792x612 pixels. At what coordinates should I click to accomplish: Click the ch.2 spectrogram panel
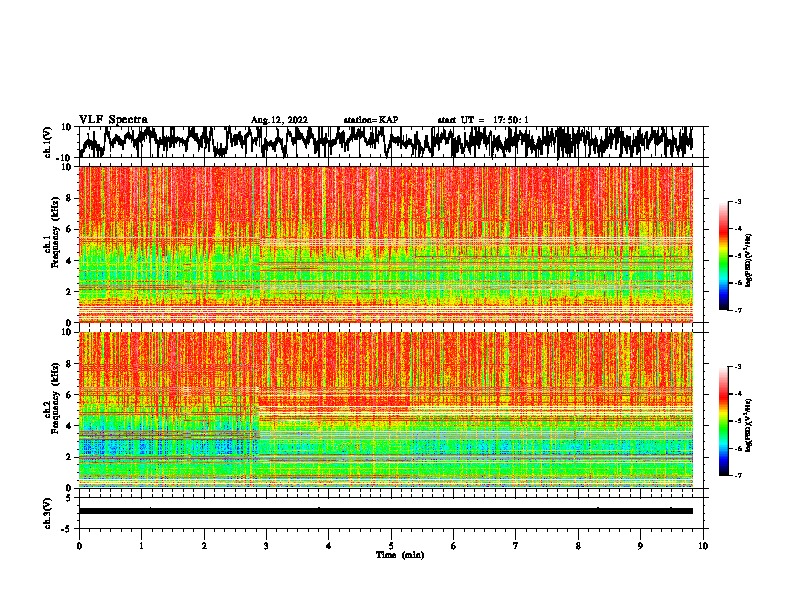pos(386,410)
